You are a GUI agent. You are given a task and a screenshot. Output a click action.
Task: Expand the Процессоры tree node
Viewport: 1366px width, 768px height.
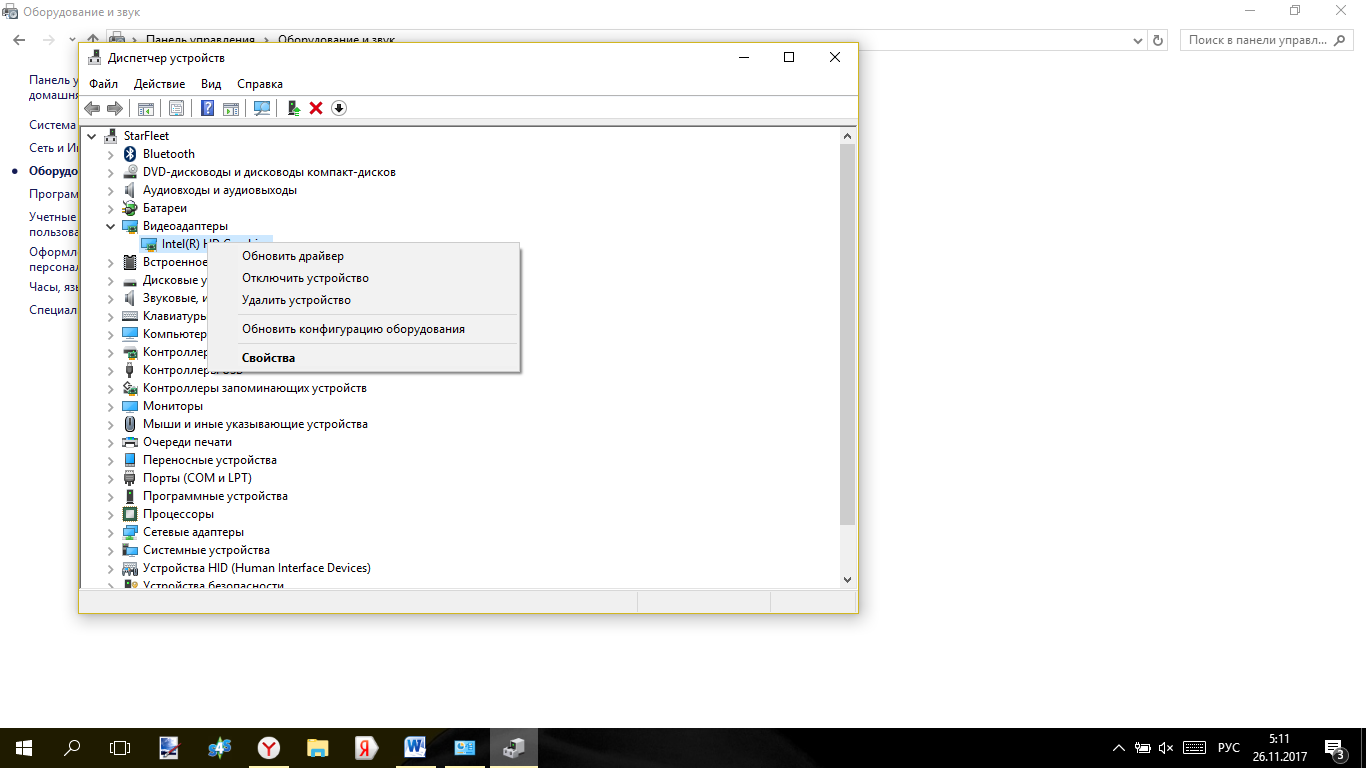[111, 514]
